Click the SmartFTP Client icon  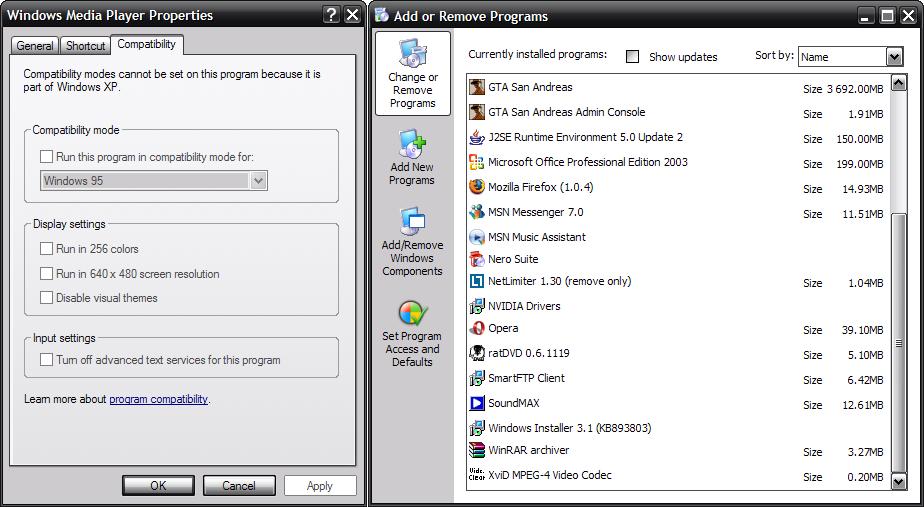477,378
